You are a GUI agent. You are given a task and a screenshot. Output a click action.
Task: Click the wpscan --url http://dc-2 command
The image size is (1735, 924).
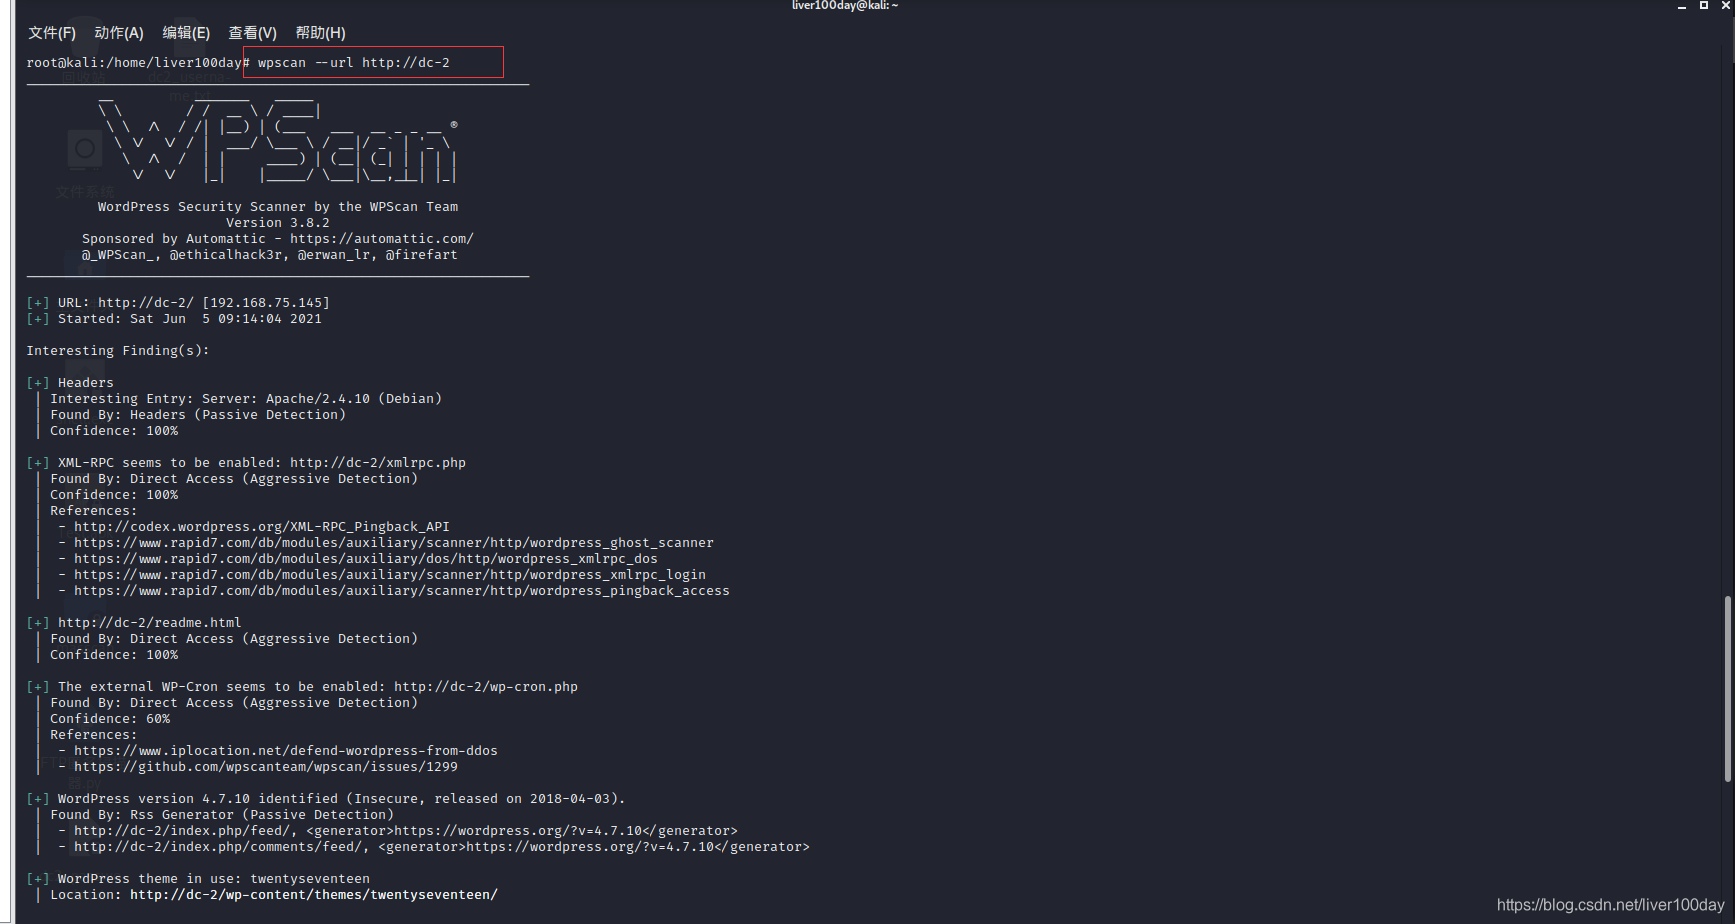coord(354,62)
